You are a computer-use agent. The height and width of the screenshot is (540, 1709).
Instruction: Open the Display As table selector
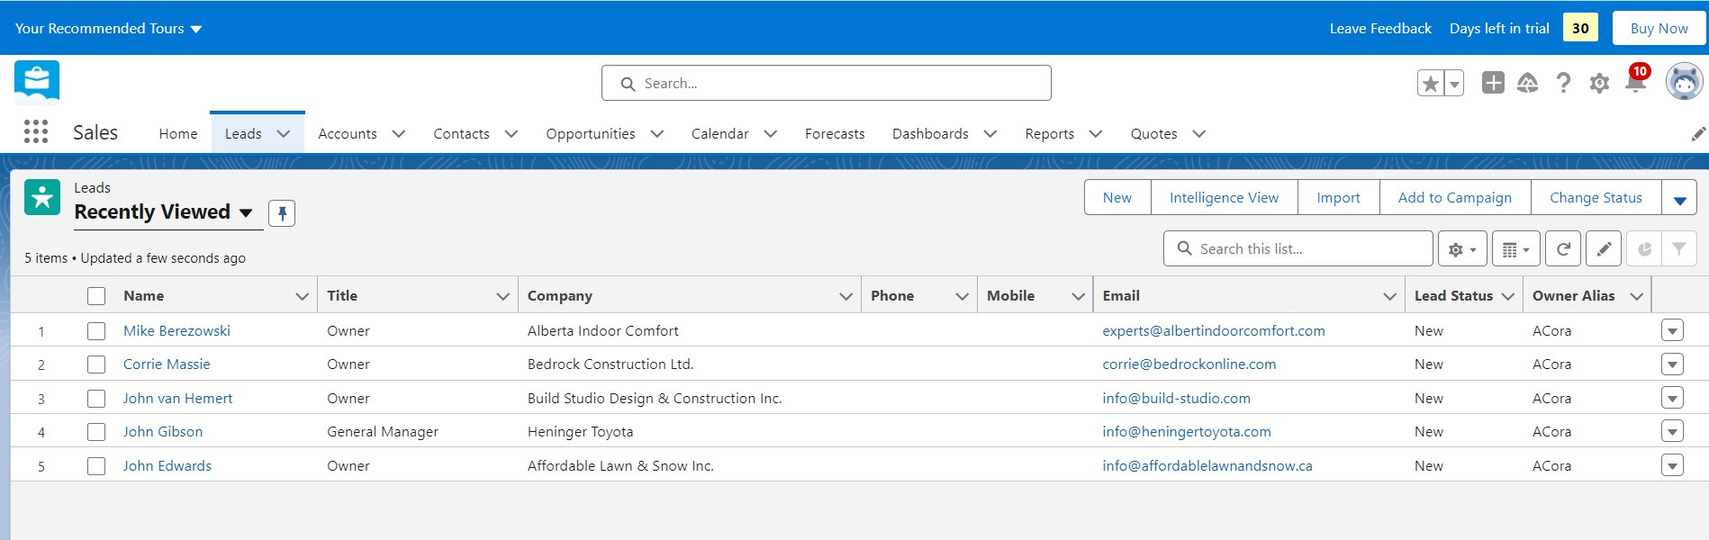[1516, 249]
